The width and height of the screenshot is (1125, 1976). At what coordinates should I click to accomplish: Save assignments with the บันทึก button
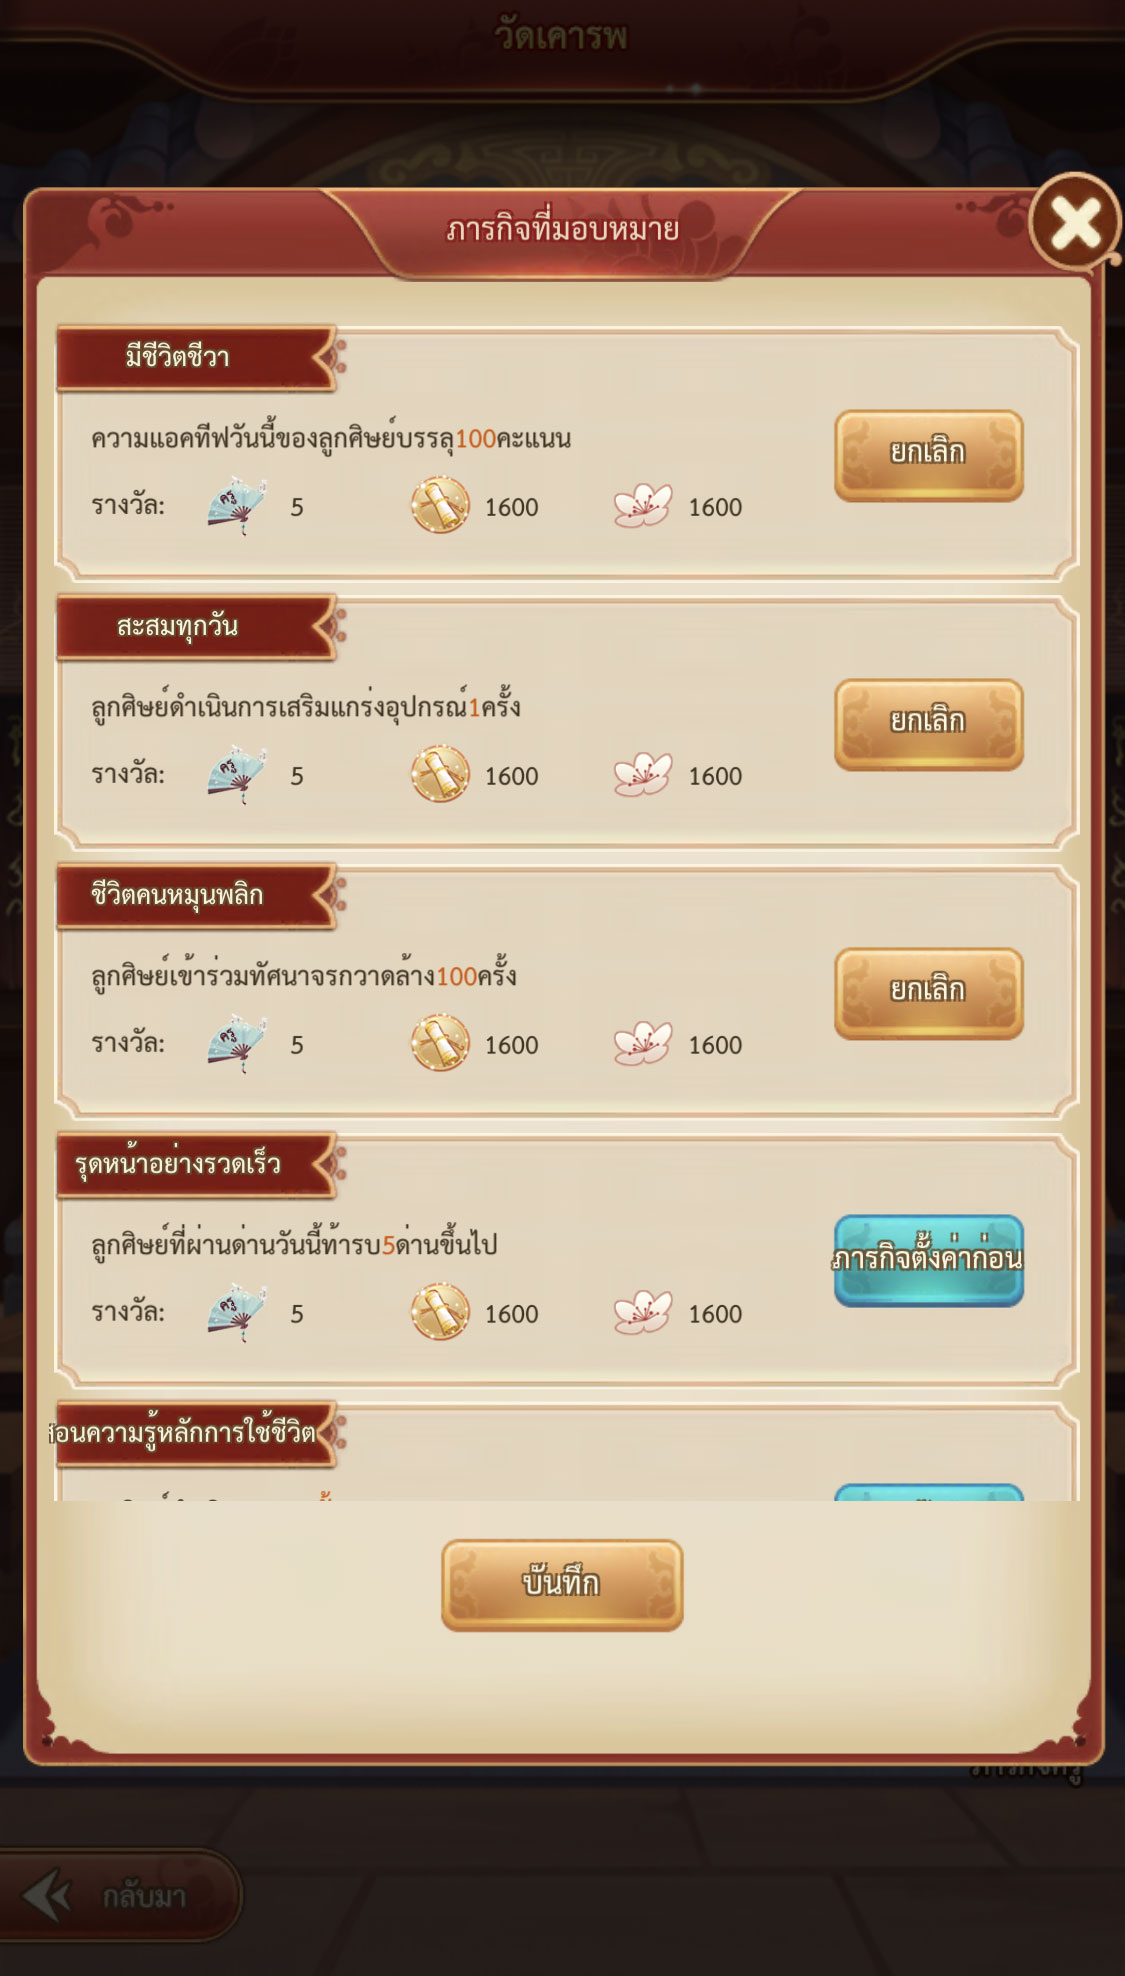[562, 1585]
